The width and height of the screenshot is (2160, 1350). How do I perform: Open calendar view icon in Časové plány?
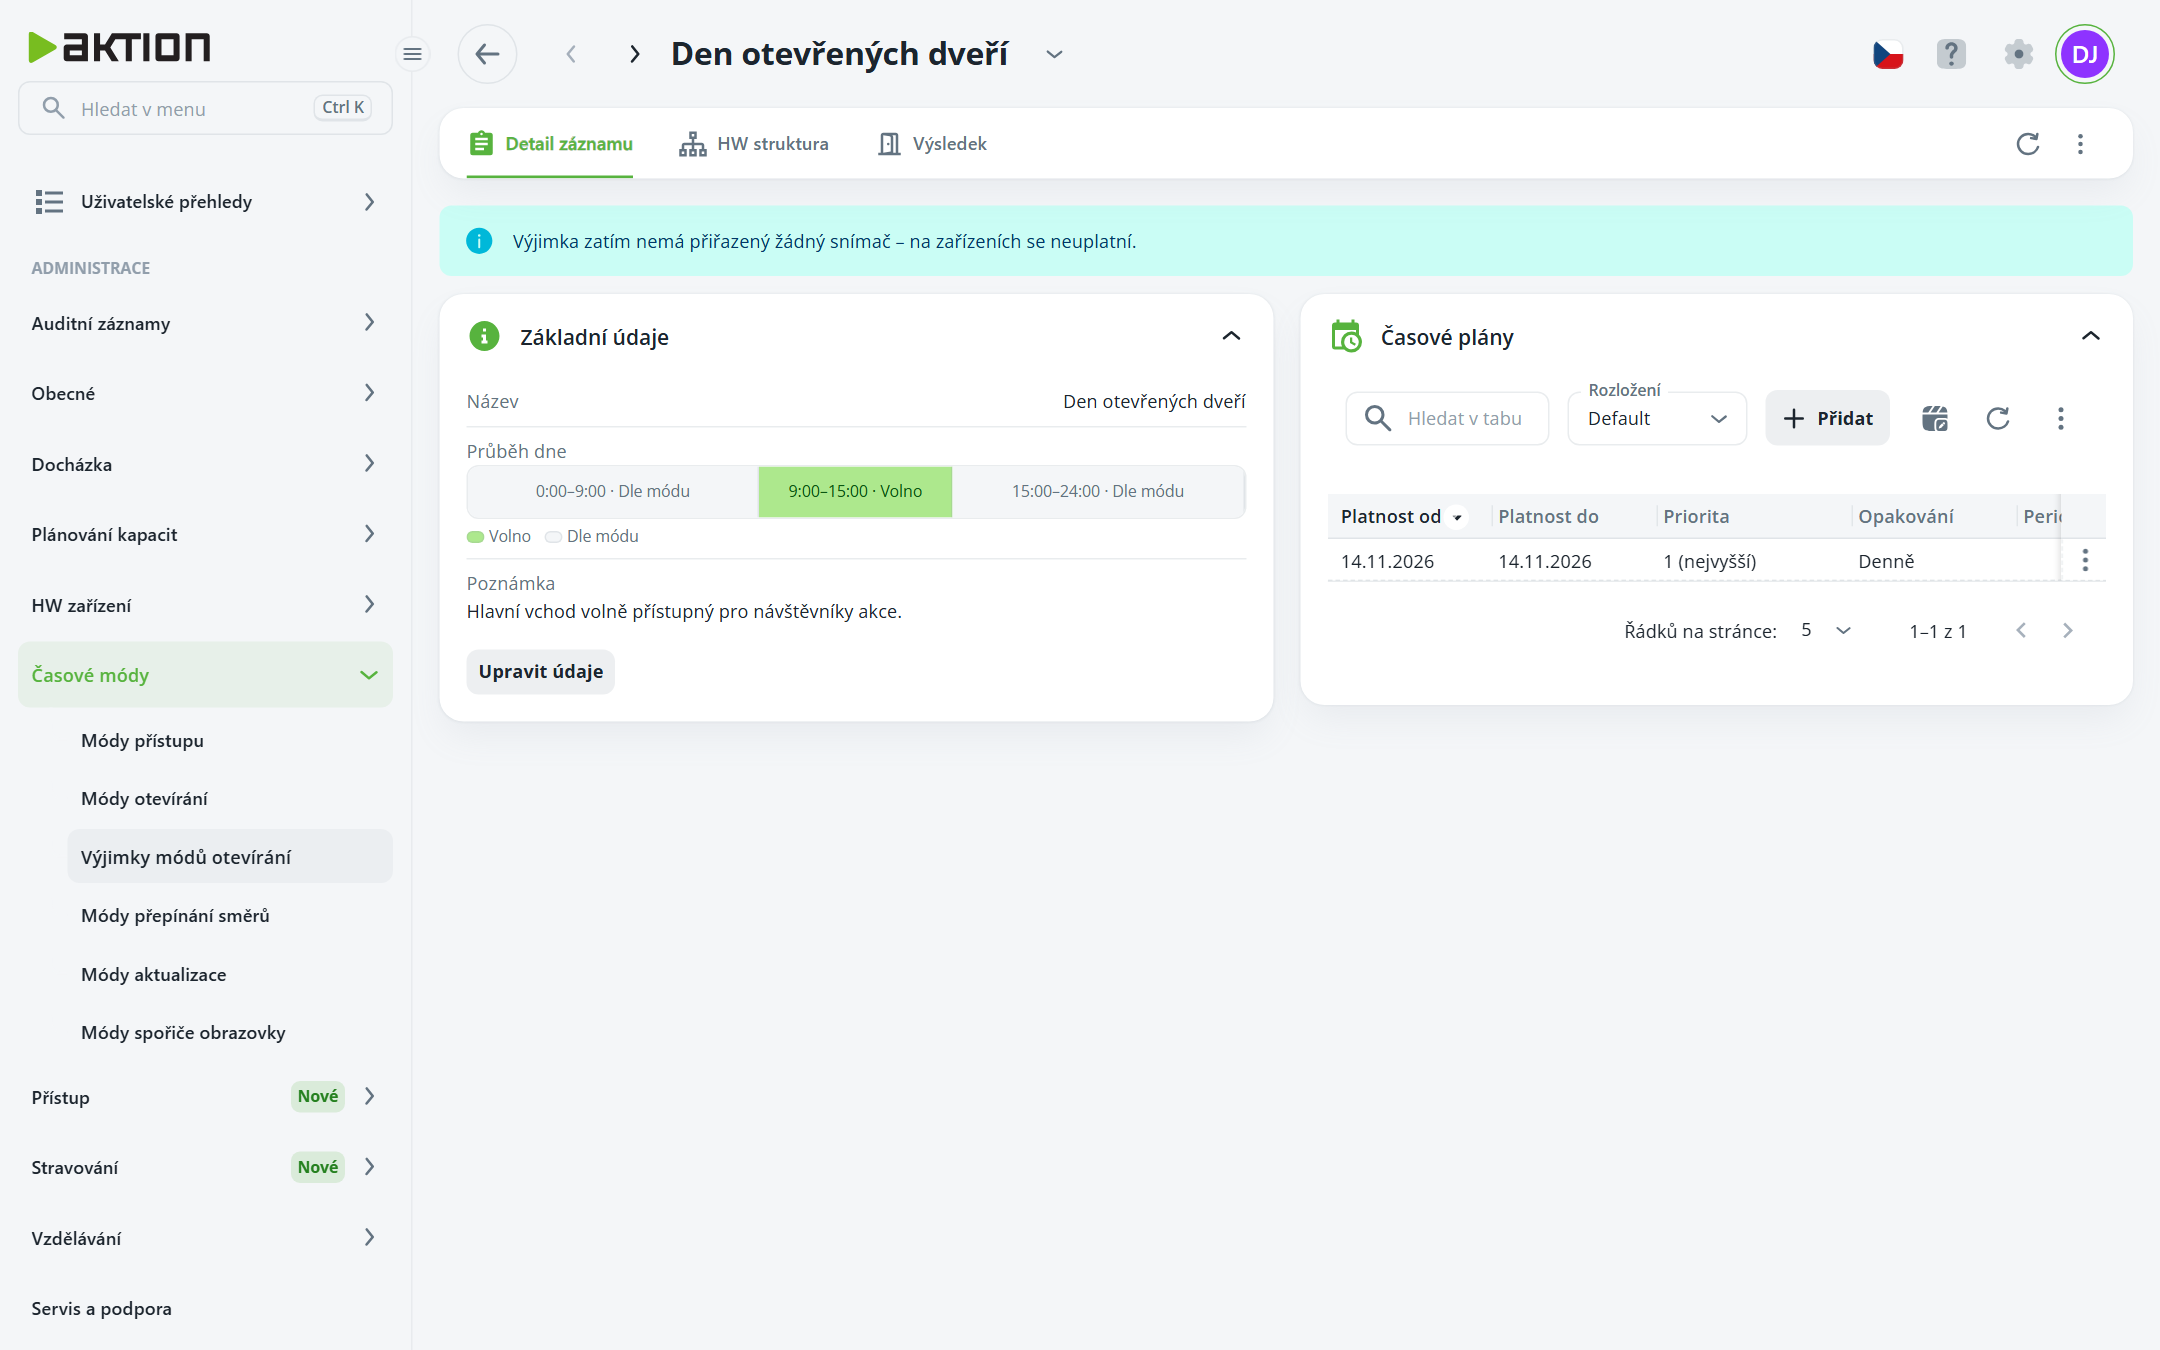pos(1935,418)
